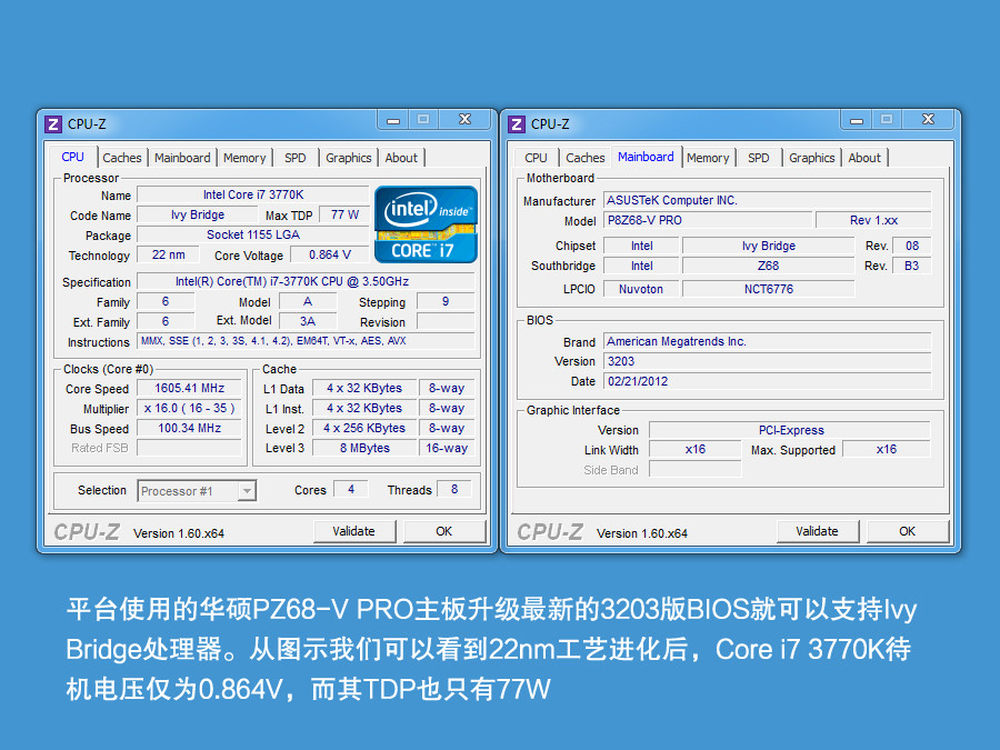Close the left CPU-Z window
1000x750 pixels.
pos(465,120)
